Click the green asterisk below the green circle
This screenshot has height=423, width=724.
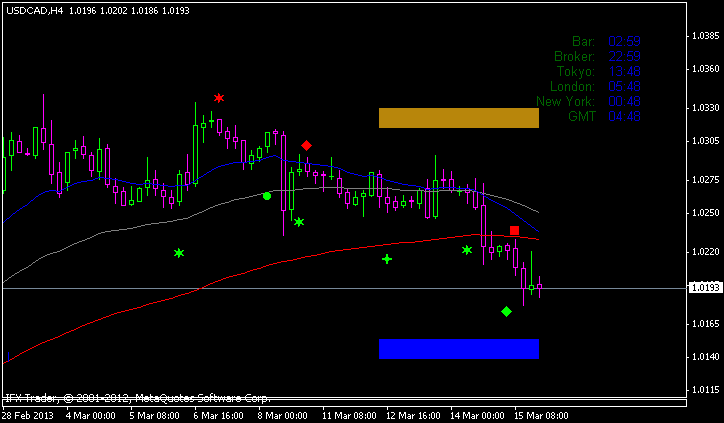299,222
